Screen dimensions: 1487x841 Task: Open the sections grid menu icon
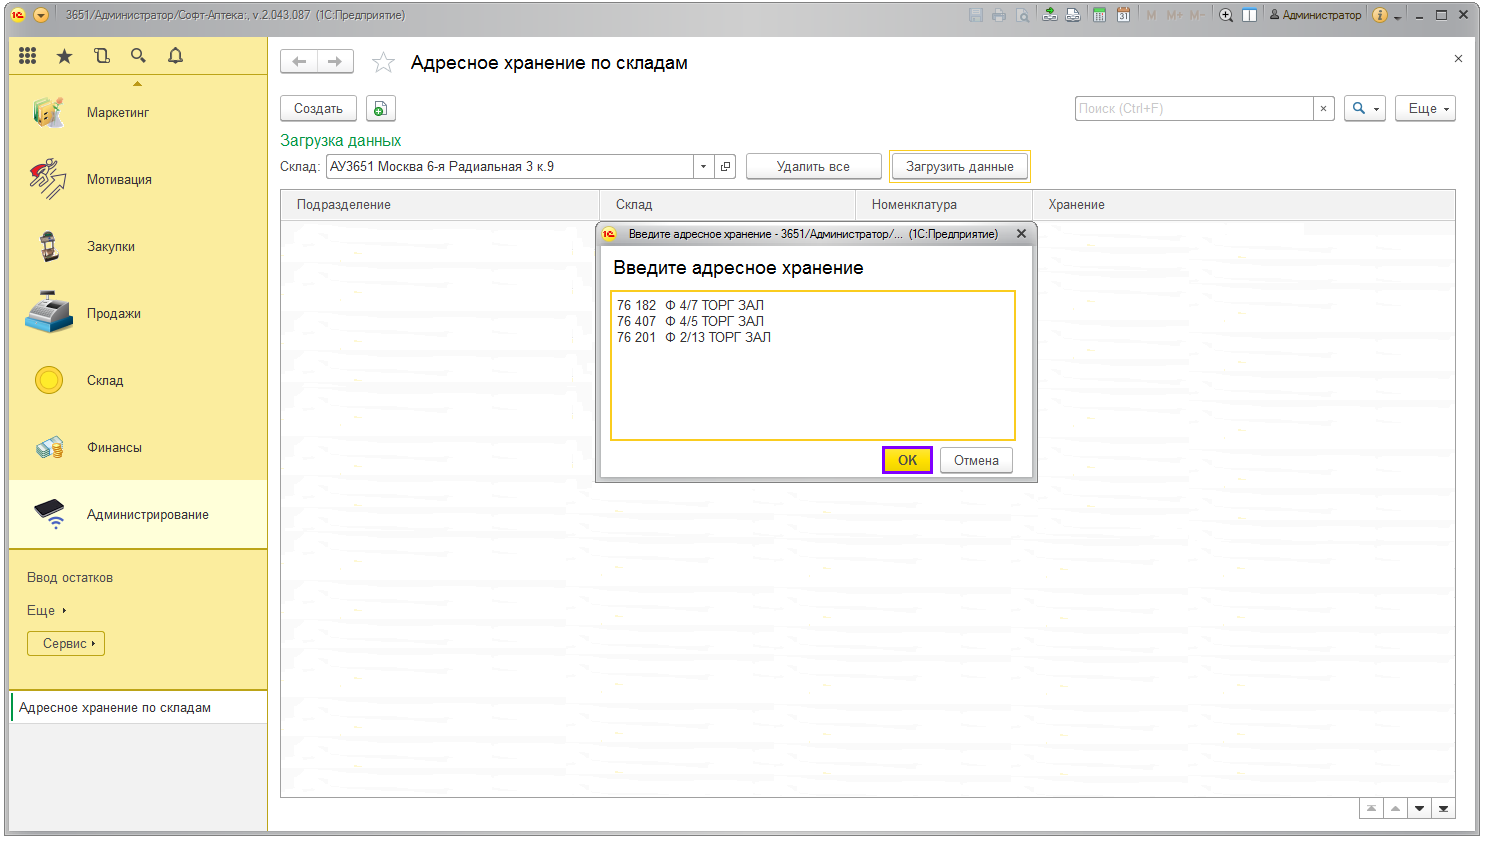(28, 56)
